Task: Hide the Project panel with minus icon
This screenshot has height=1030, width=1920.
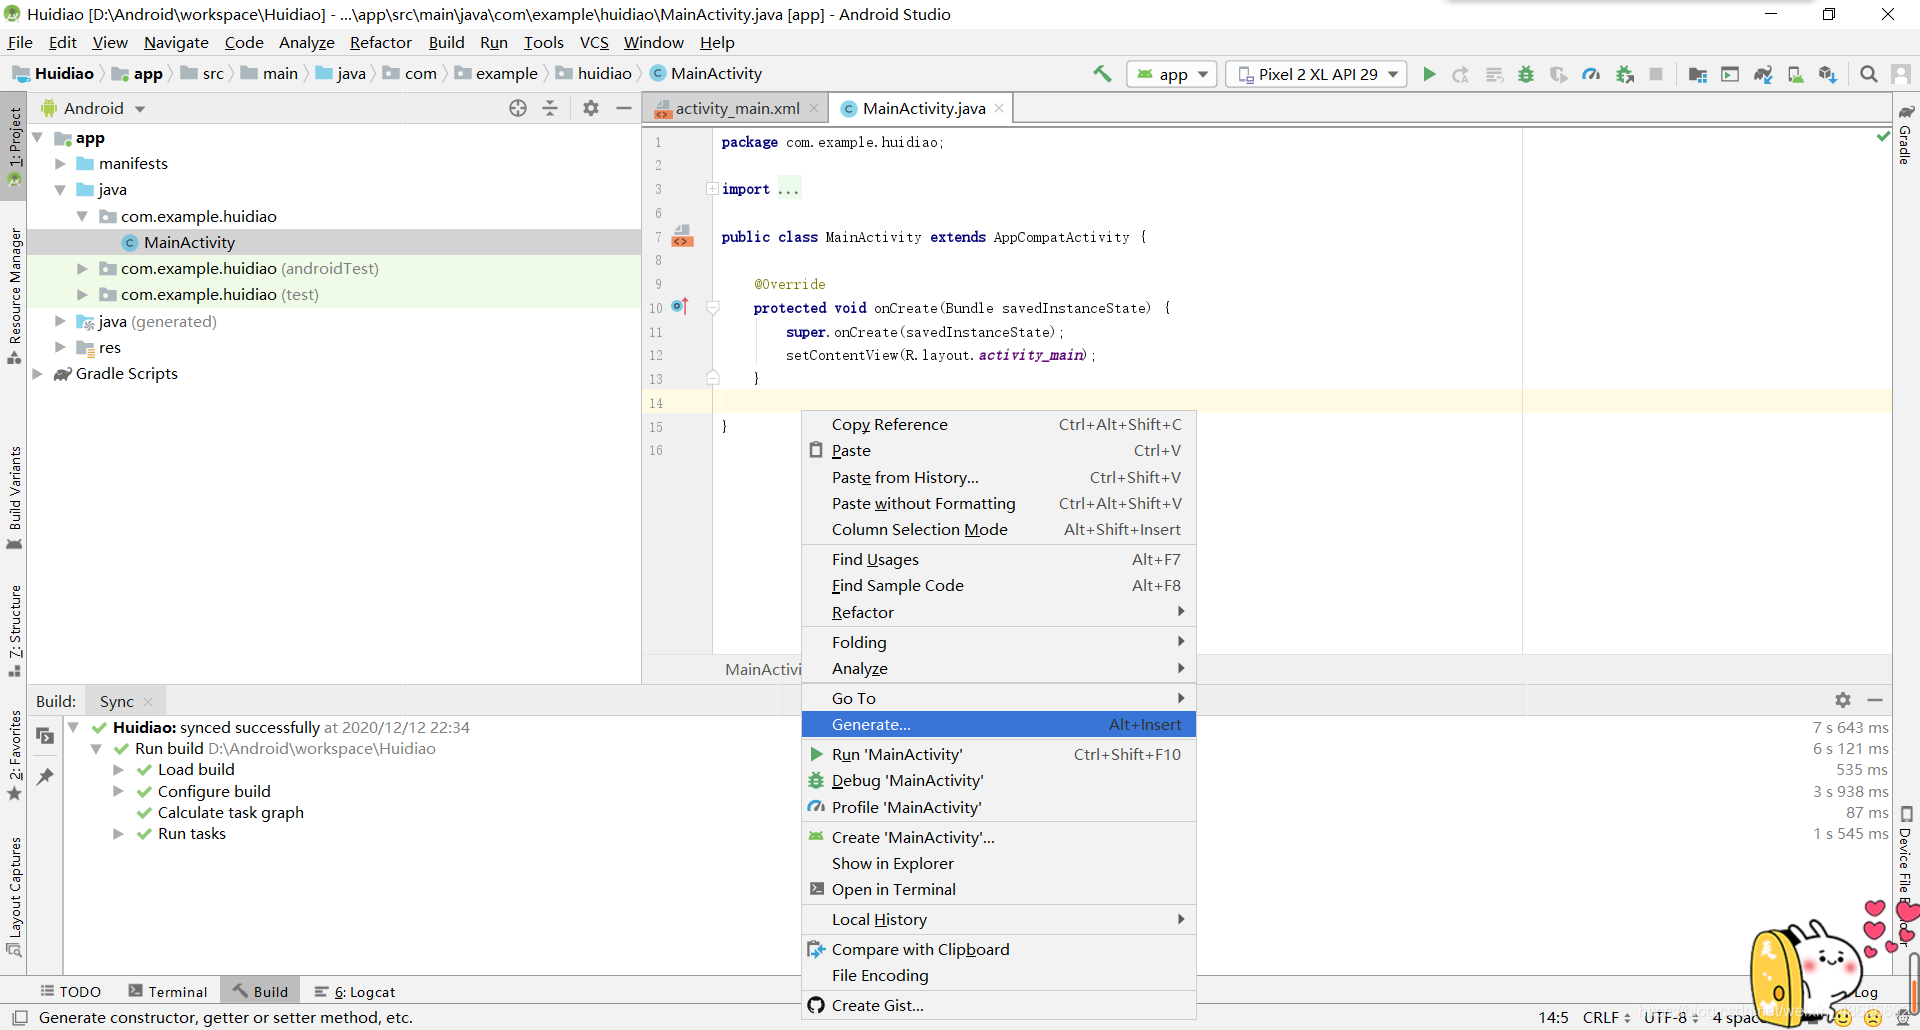Action: [624, 108]
